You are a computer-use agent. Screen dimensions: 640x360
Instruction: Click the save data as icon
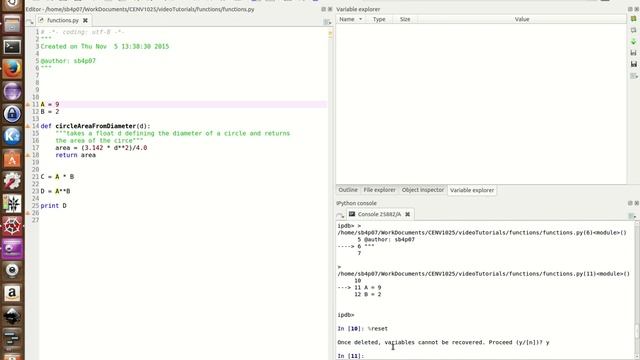(x=633, y=64)
